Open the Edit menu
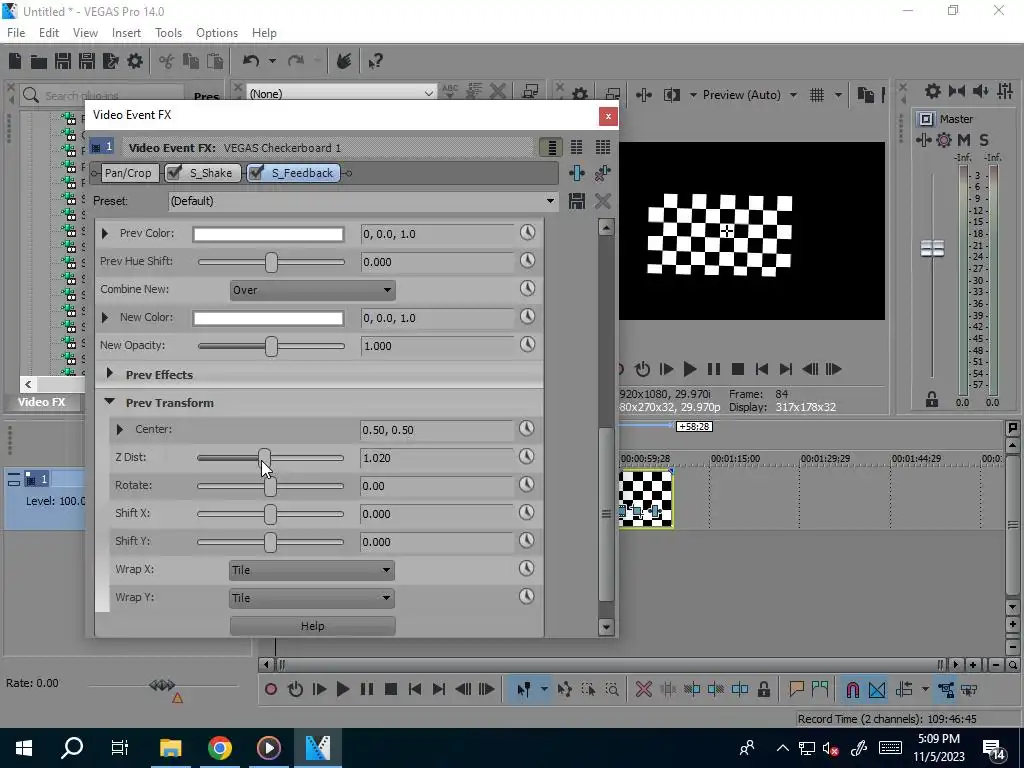1024x768 pixels. [x=49, y=33]
